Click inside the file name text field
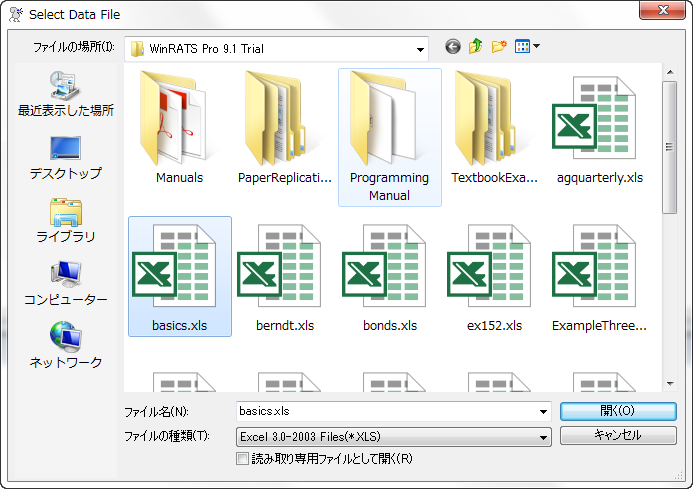The image size is (693, 489). click(385, 412)
